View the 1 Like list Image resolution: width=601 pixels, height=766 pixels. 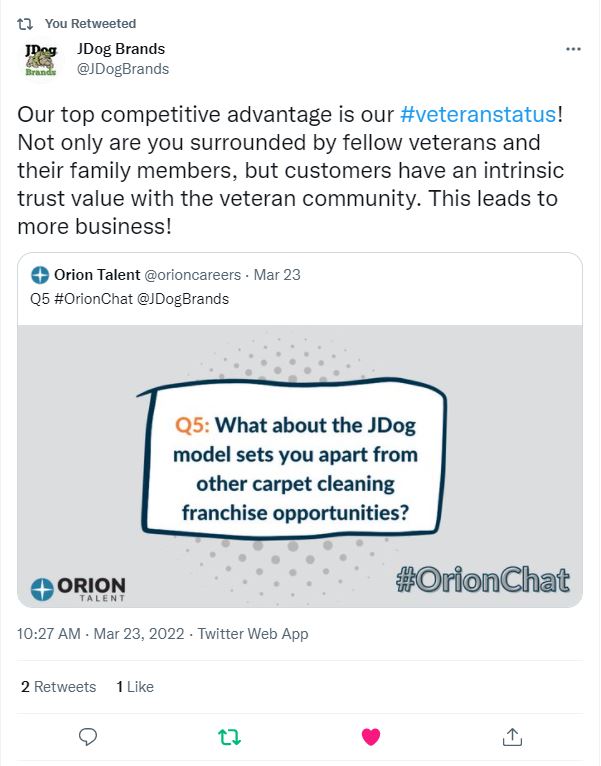(135, 687)
